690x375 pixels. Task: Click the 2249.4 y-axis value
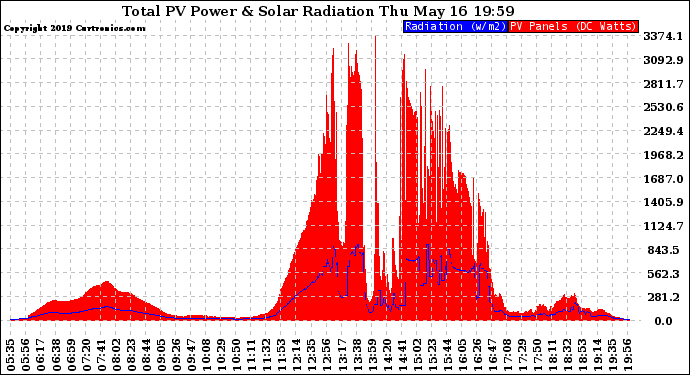coord(664,131)
